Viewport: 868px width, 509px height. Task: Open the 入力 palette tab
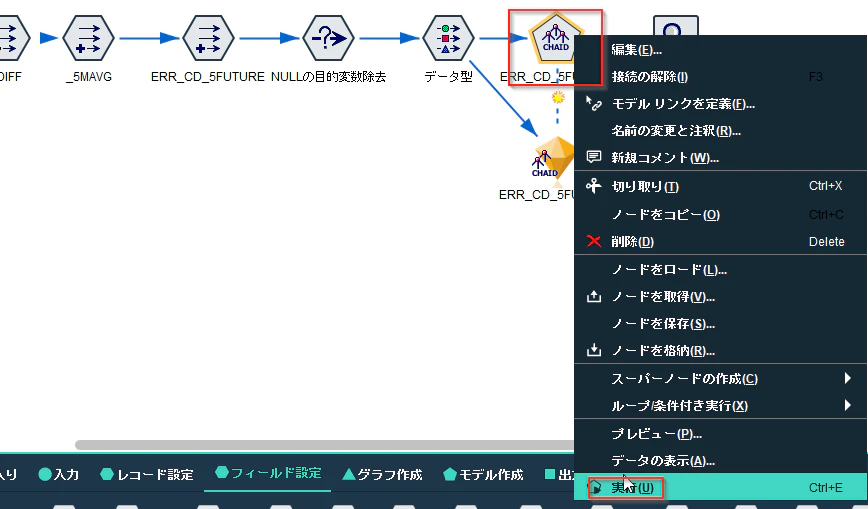(59, 474)
